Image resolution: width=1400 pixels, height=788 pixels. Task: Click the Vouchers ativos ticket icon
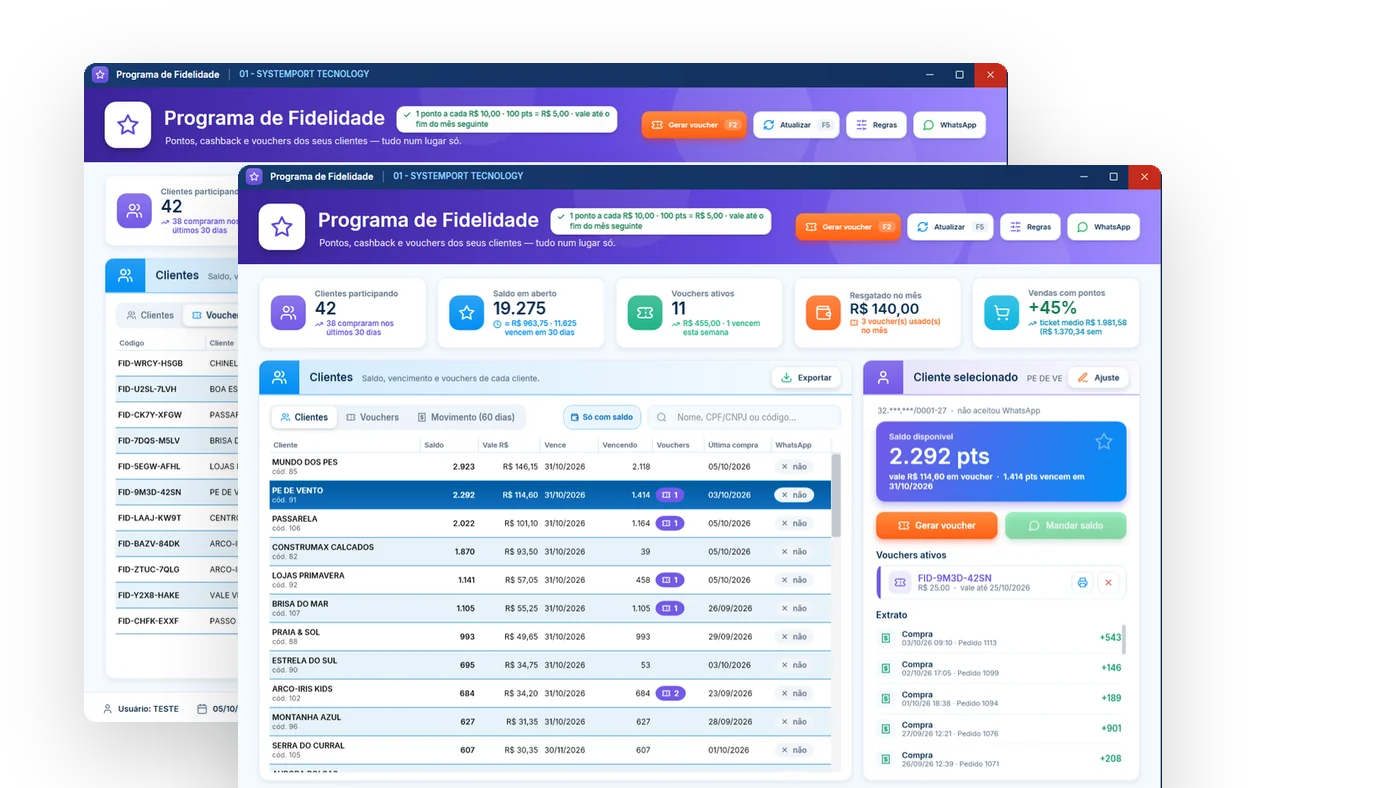[645, 313]
